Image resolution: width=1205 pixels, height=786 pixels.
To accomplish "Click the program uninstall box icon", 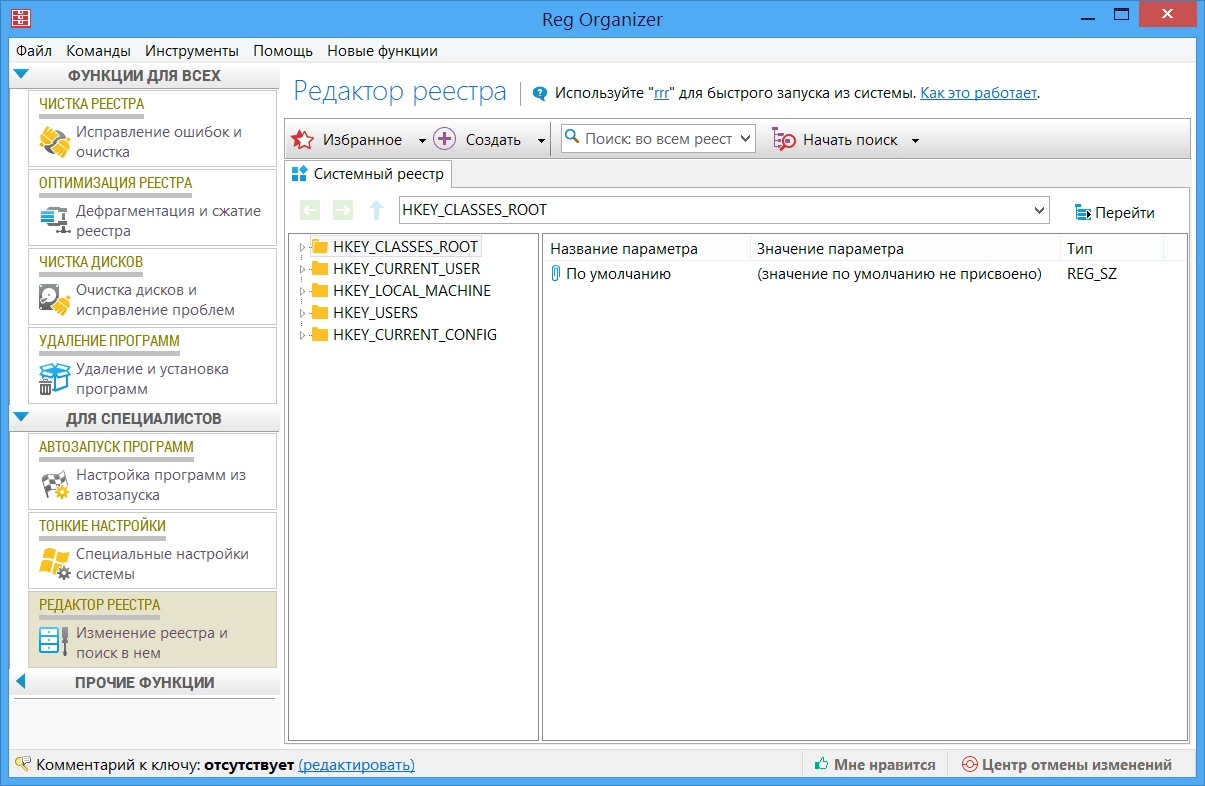I will tap(54, 379).
